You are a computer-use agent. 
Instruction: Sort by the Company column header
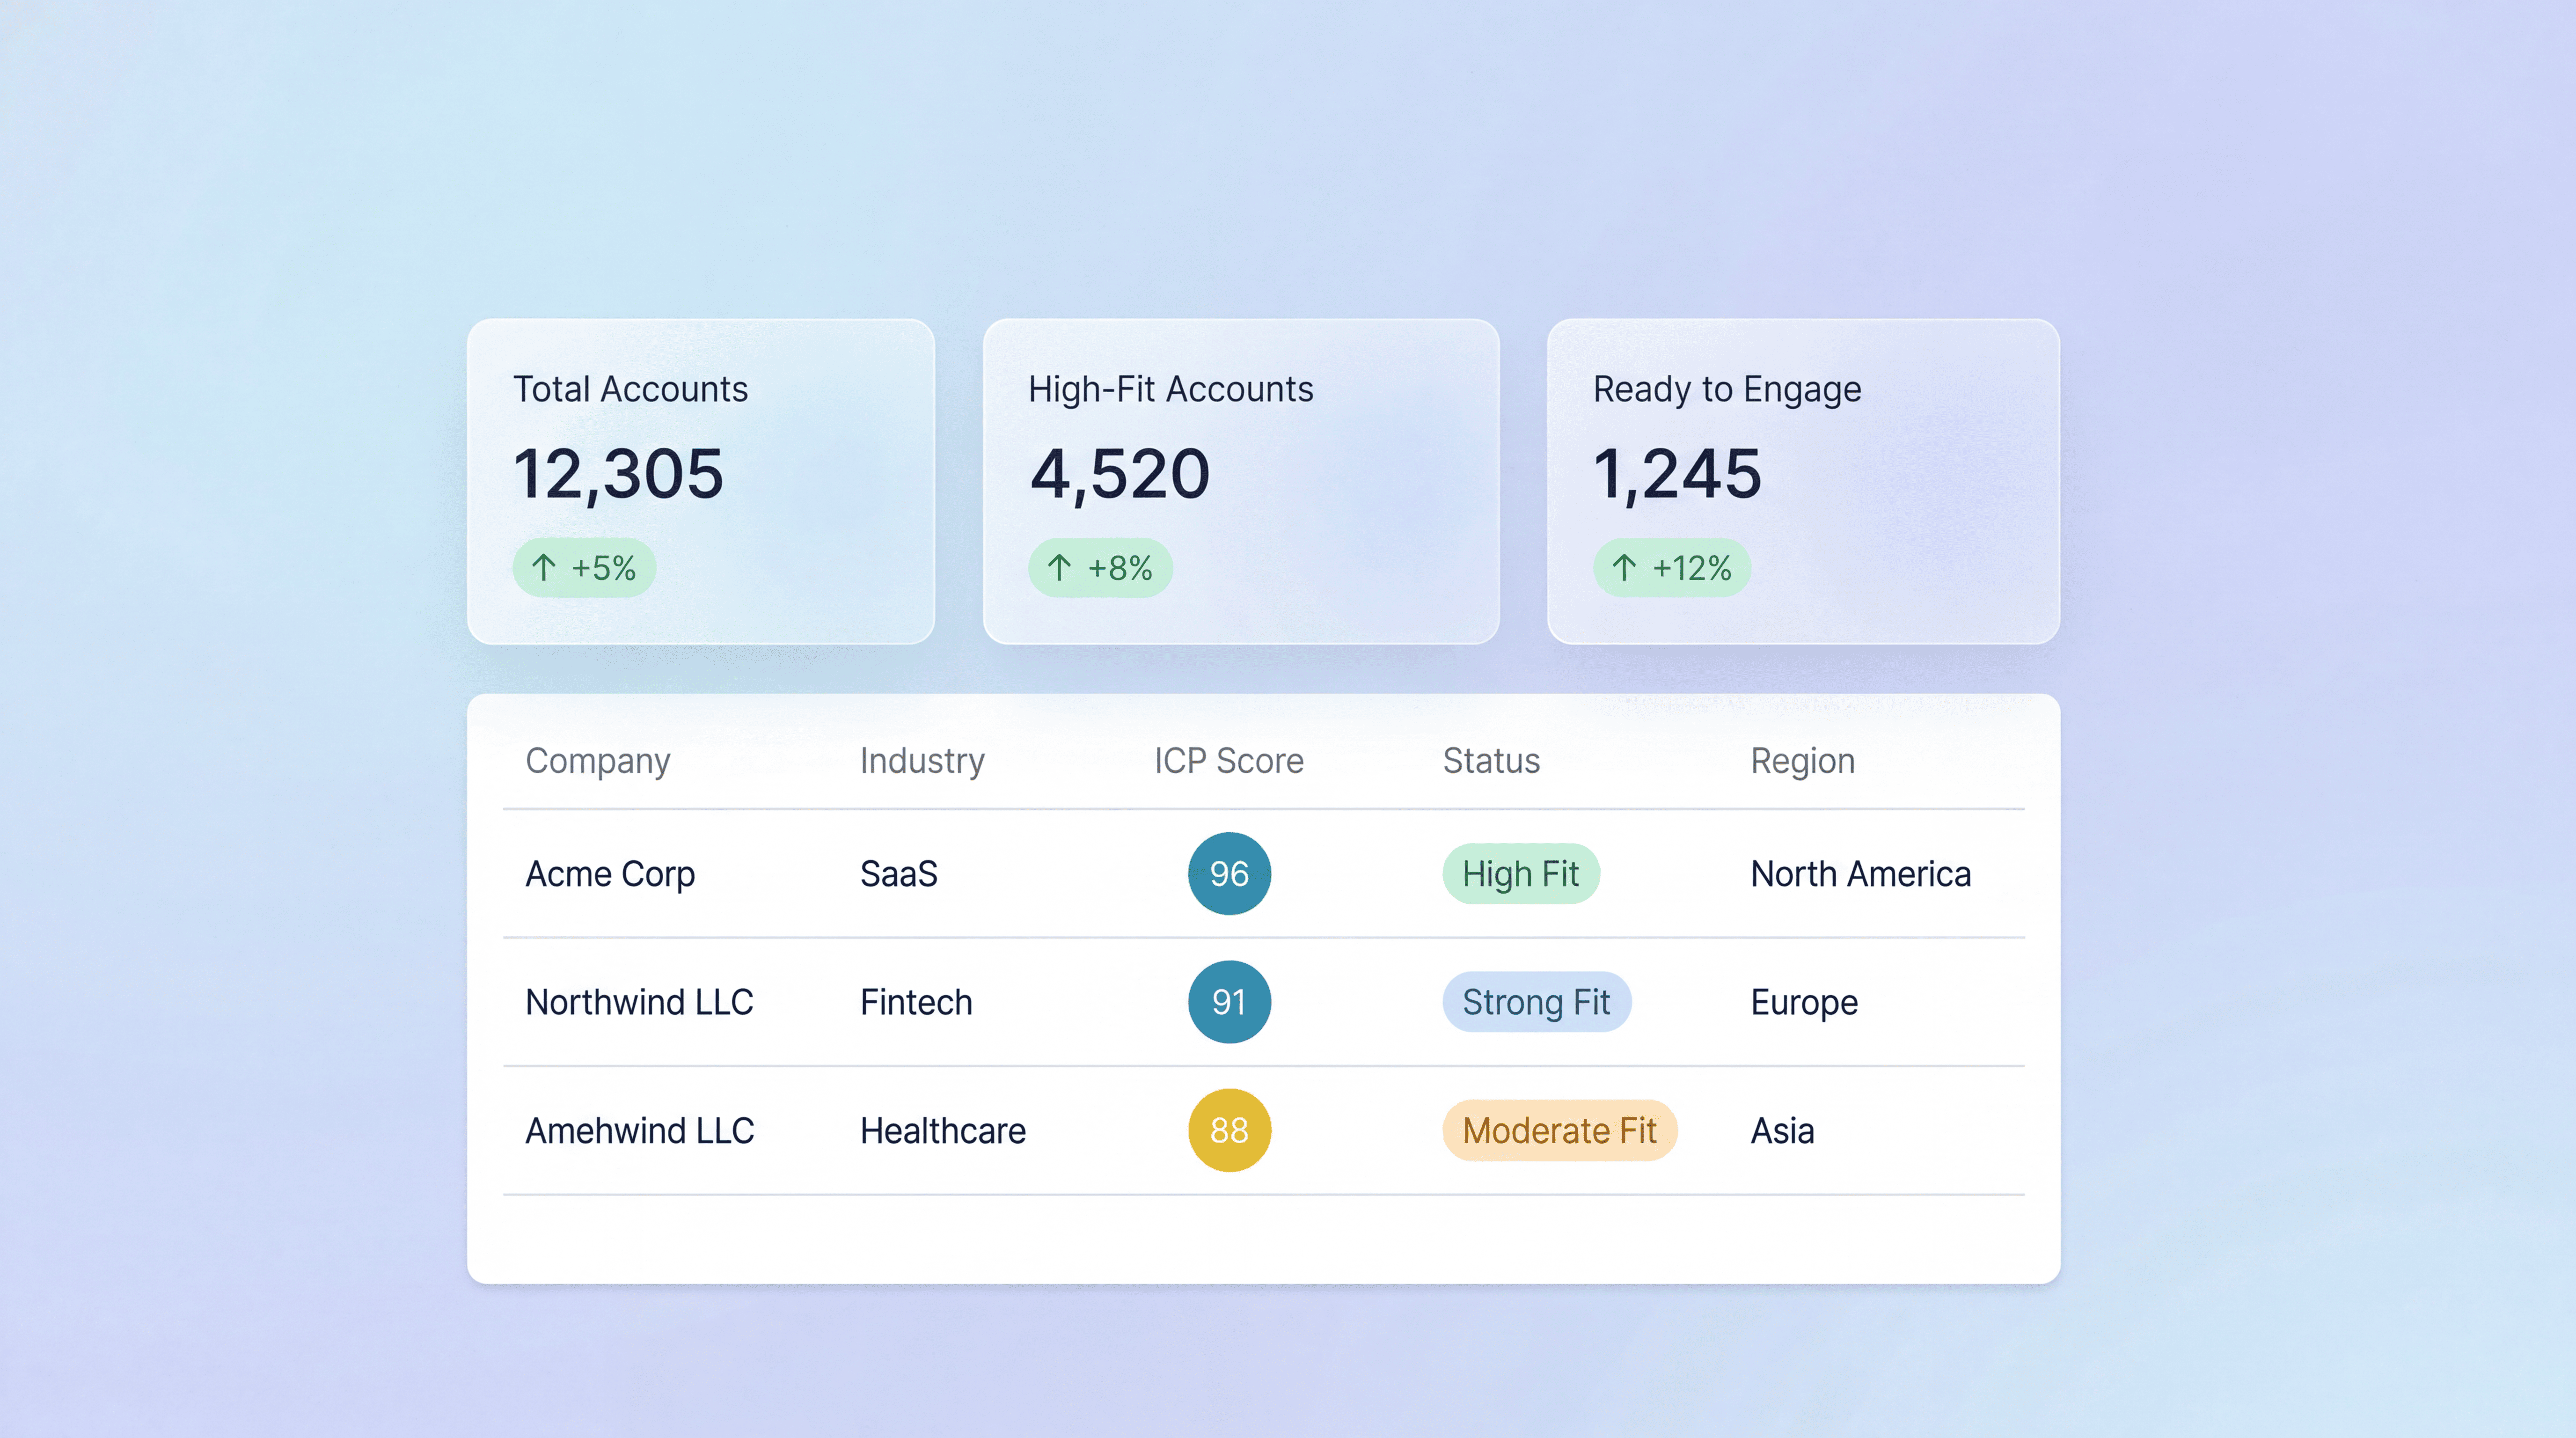pos(598,761)
